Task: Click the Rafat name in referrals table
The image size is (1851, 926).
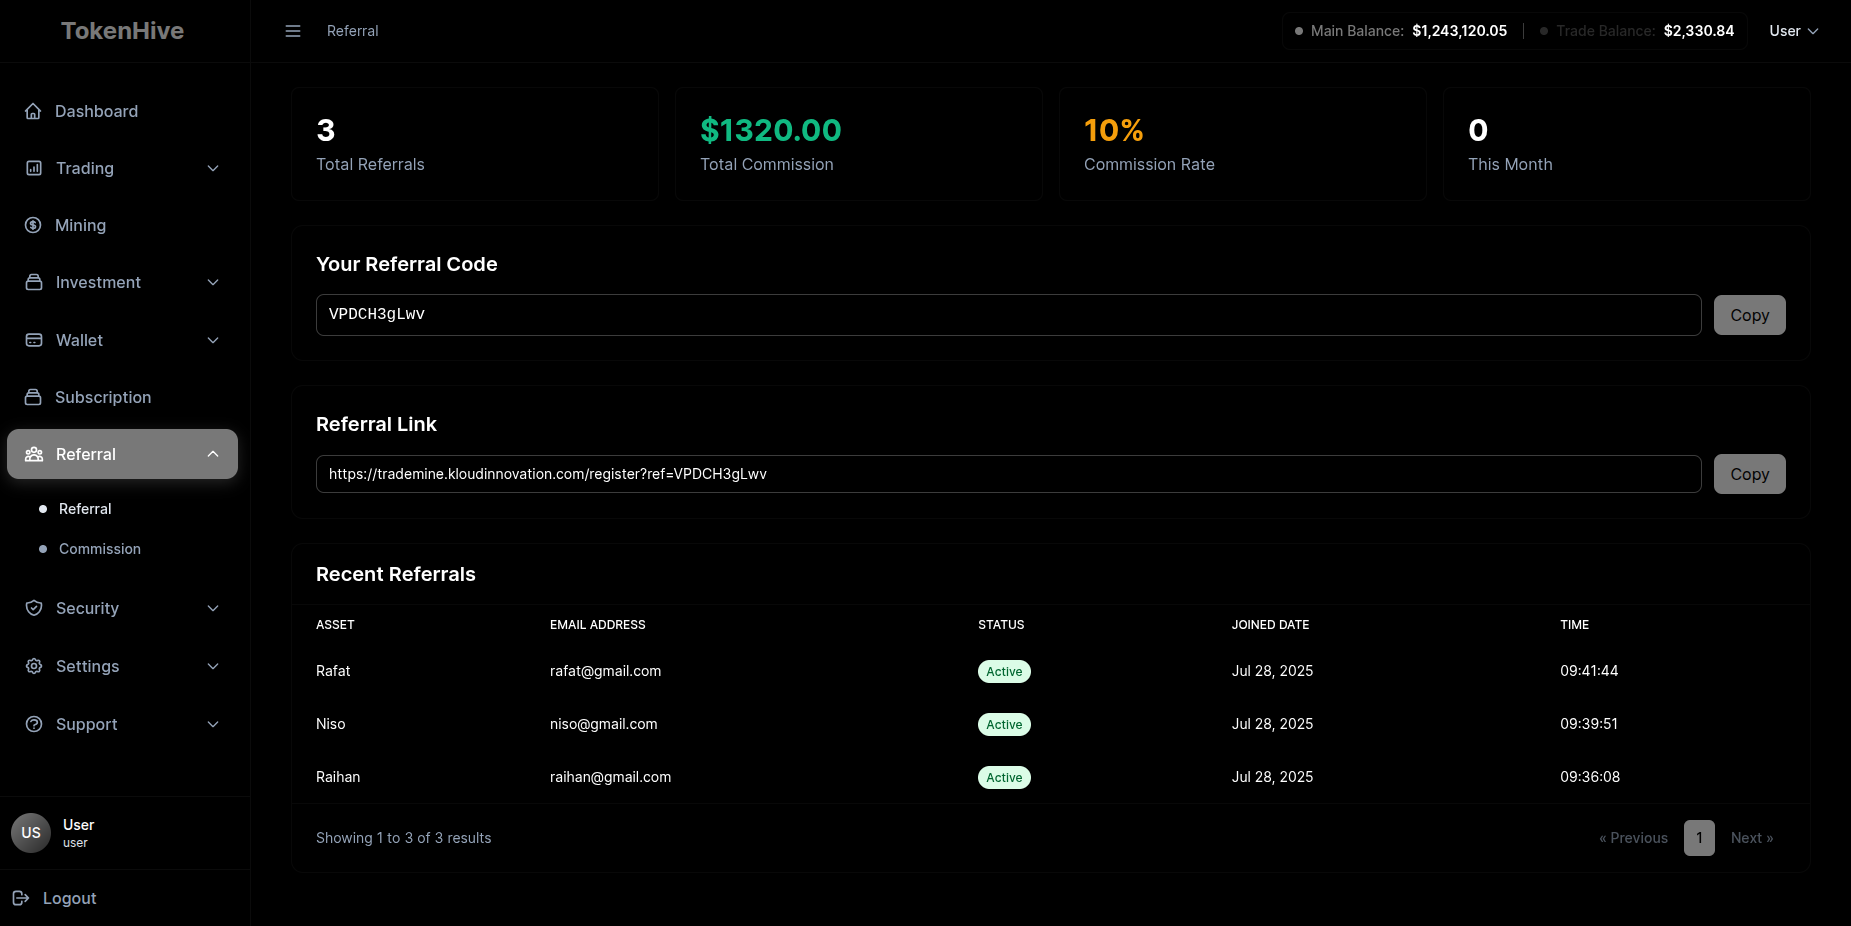Action: 333,671
